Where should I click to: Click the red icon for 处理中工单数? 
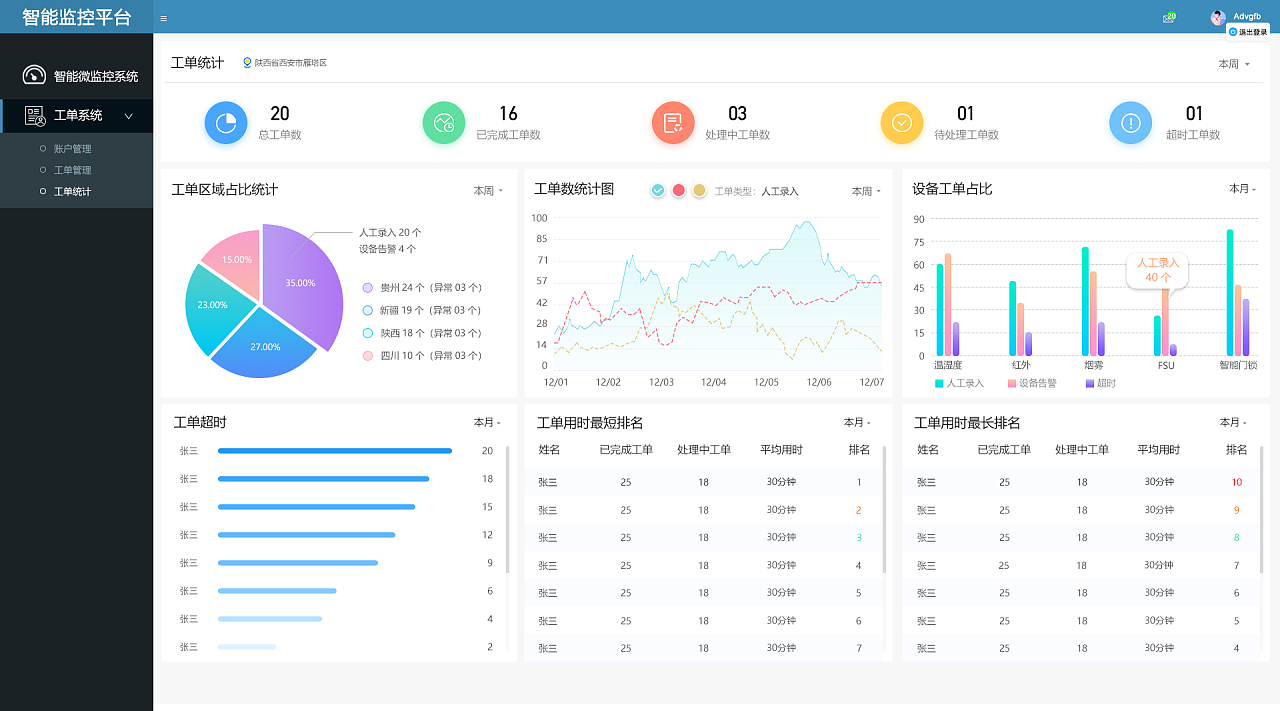[x=673, y=123]
